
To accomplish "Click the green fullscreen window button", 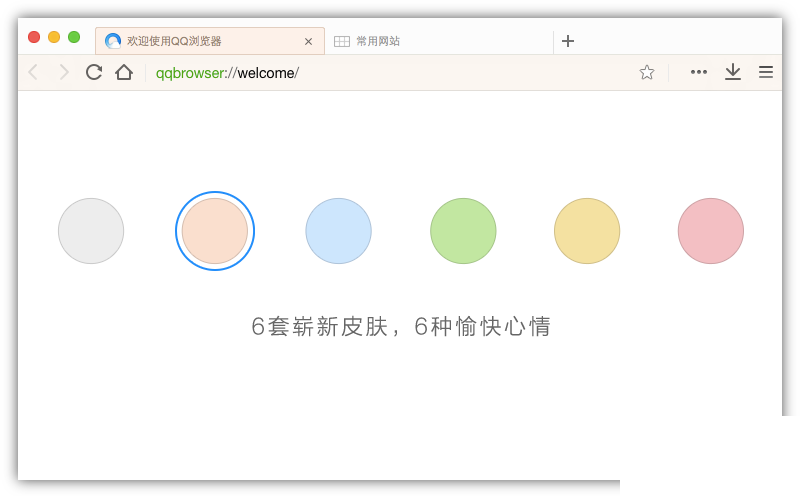I will [x=74, y=37].
